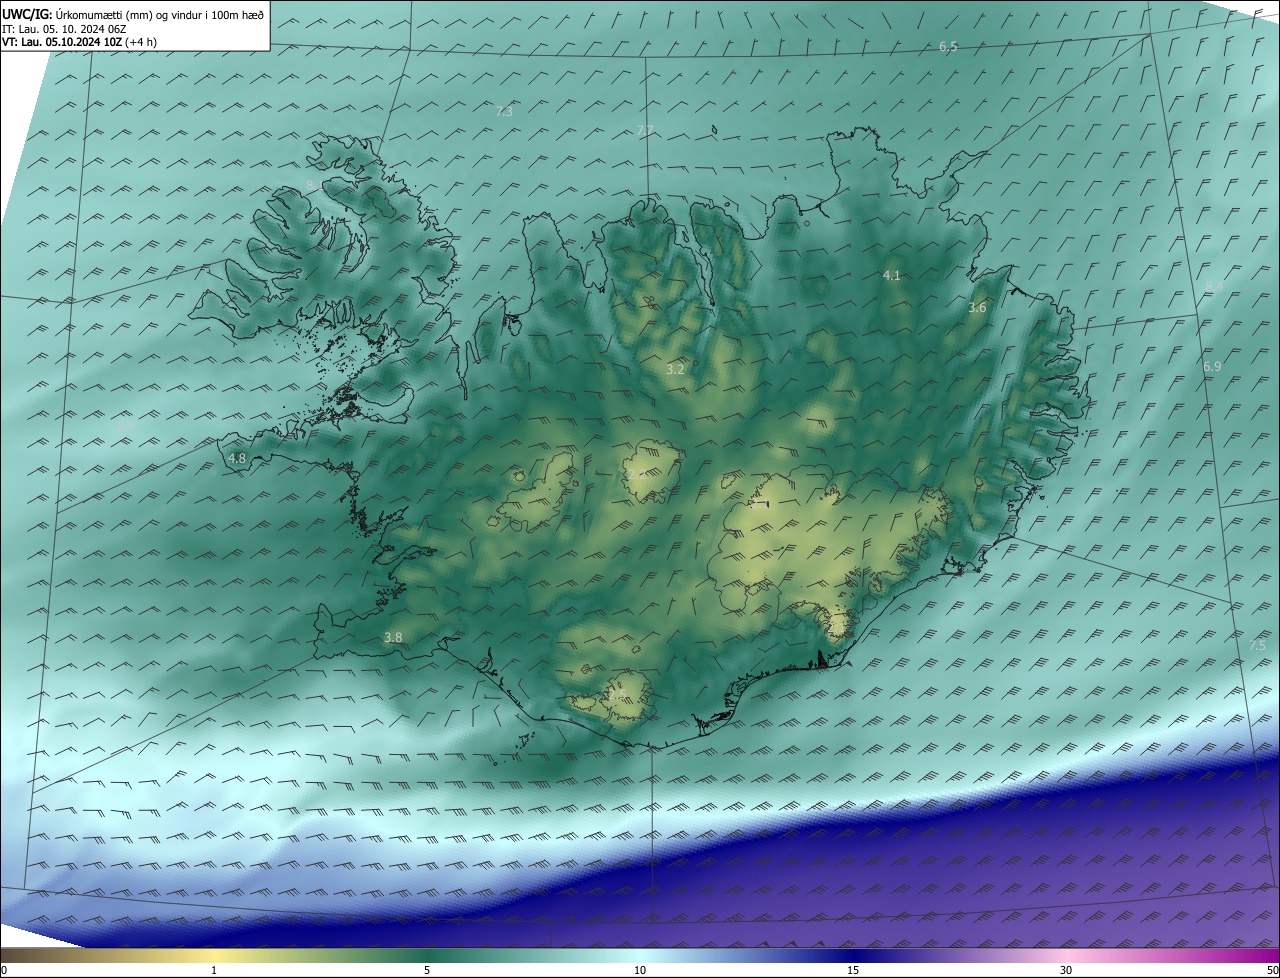Click the 0 label on color scale
This screenshot has height=978, width=1280.
click(x=4, y=971)
